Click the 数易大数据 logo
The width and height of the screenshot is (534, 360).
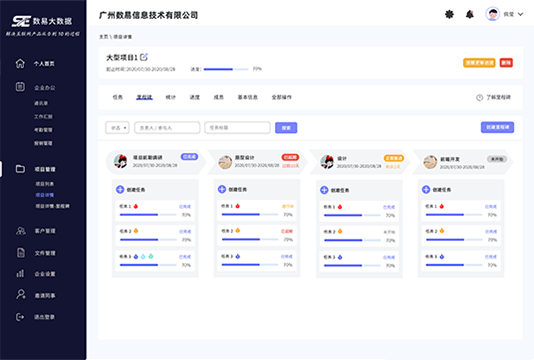[42, 21]
